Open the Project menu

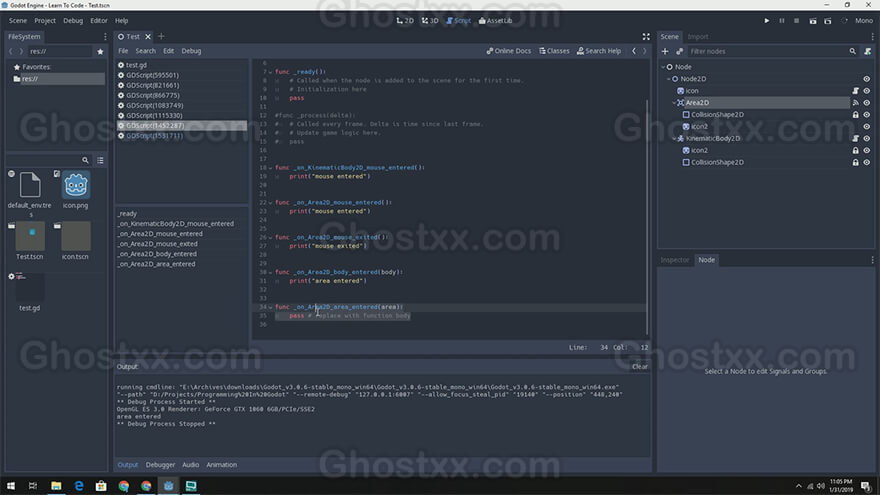click(x=45, y=21)
